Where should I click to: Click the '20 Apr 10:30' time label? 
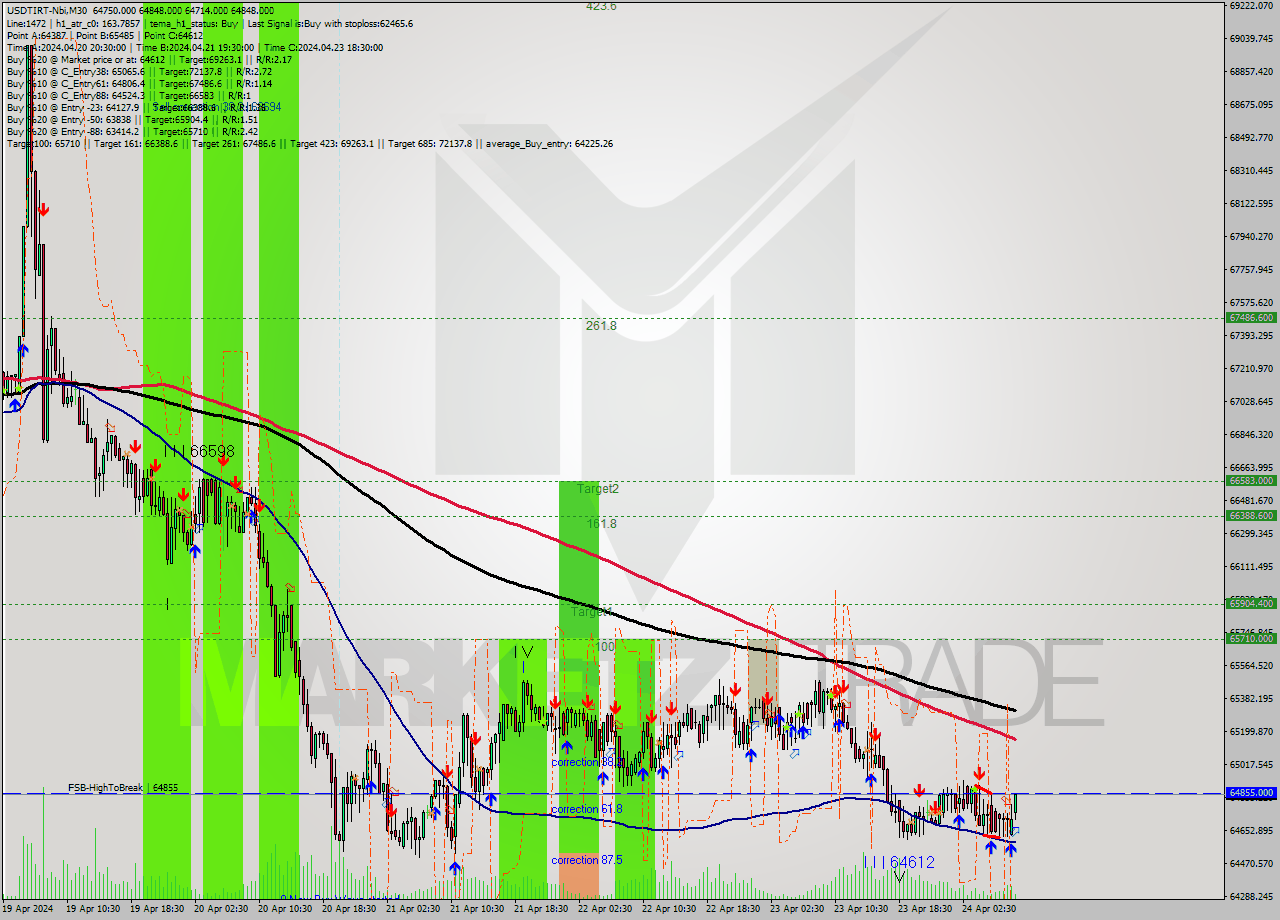coord(285,909)
